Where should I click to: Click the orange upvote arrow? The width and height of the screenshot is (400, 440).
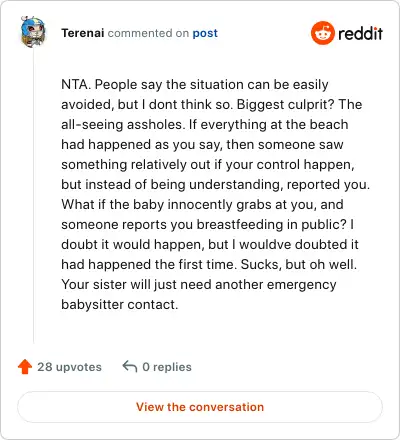click(x=25, y=367)
